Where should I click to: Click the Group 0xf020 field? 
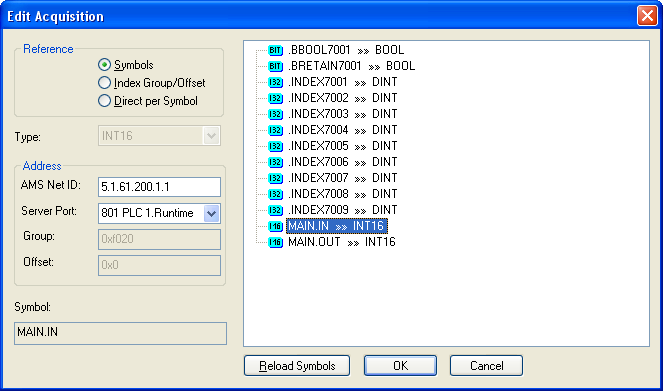tap(159, 239)
